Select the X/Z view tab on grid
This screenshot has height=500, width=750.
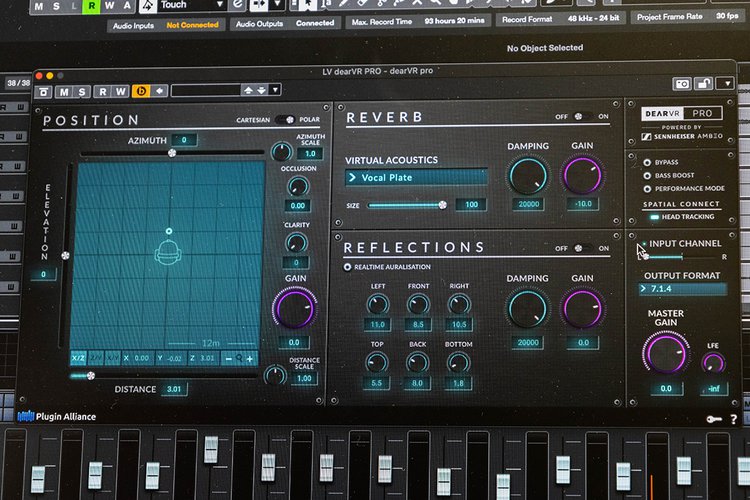pyautogui.click(x=78, y=357)
